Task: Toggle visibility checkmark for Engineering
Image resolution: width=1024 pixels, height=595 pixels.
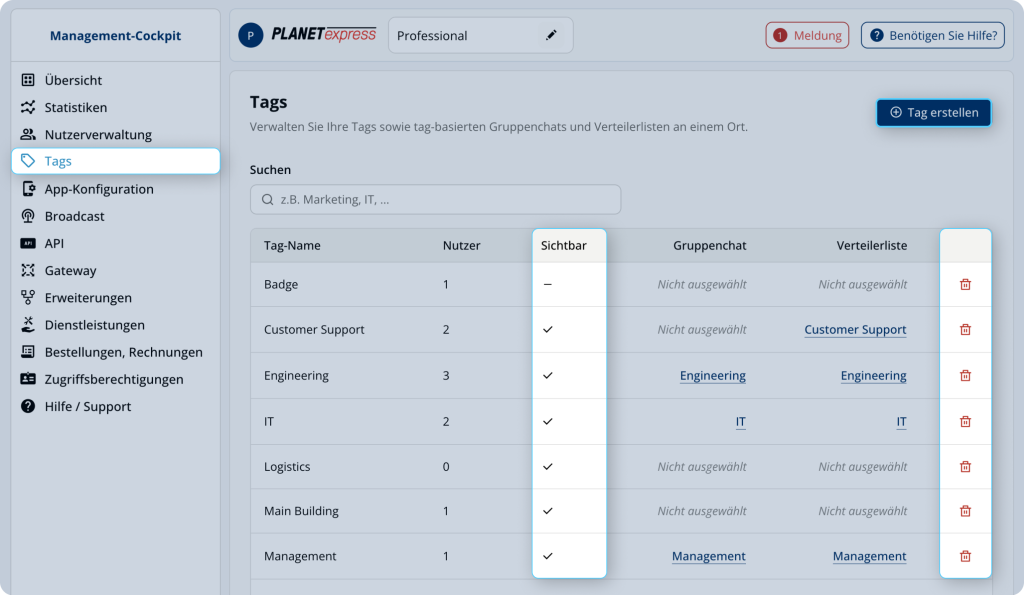Action: pyautogui.click(x=548, y=376)
